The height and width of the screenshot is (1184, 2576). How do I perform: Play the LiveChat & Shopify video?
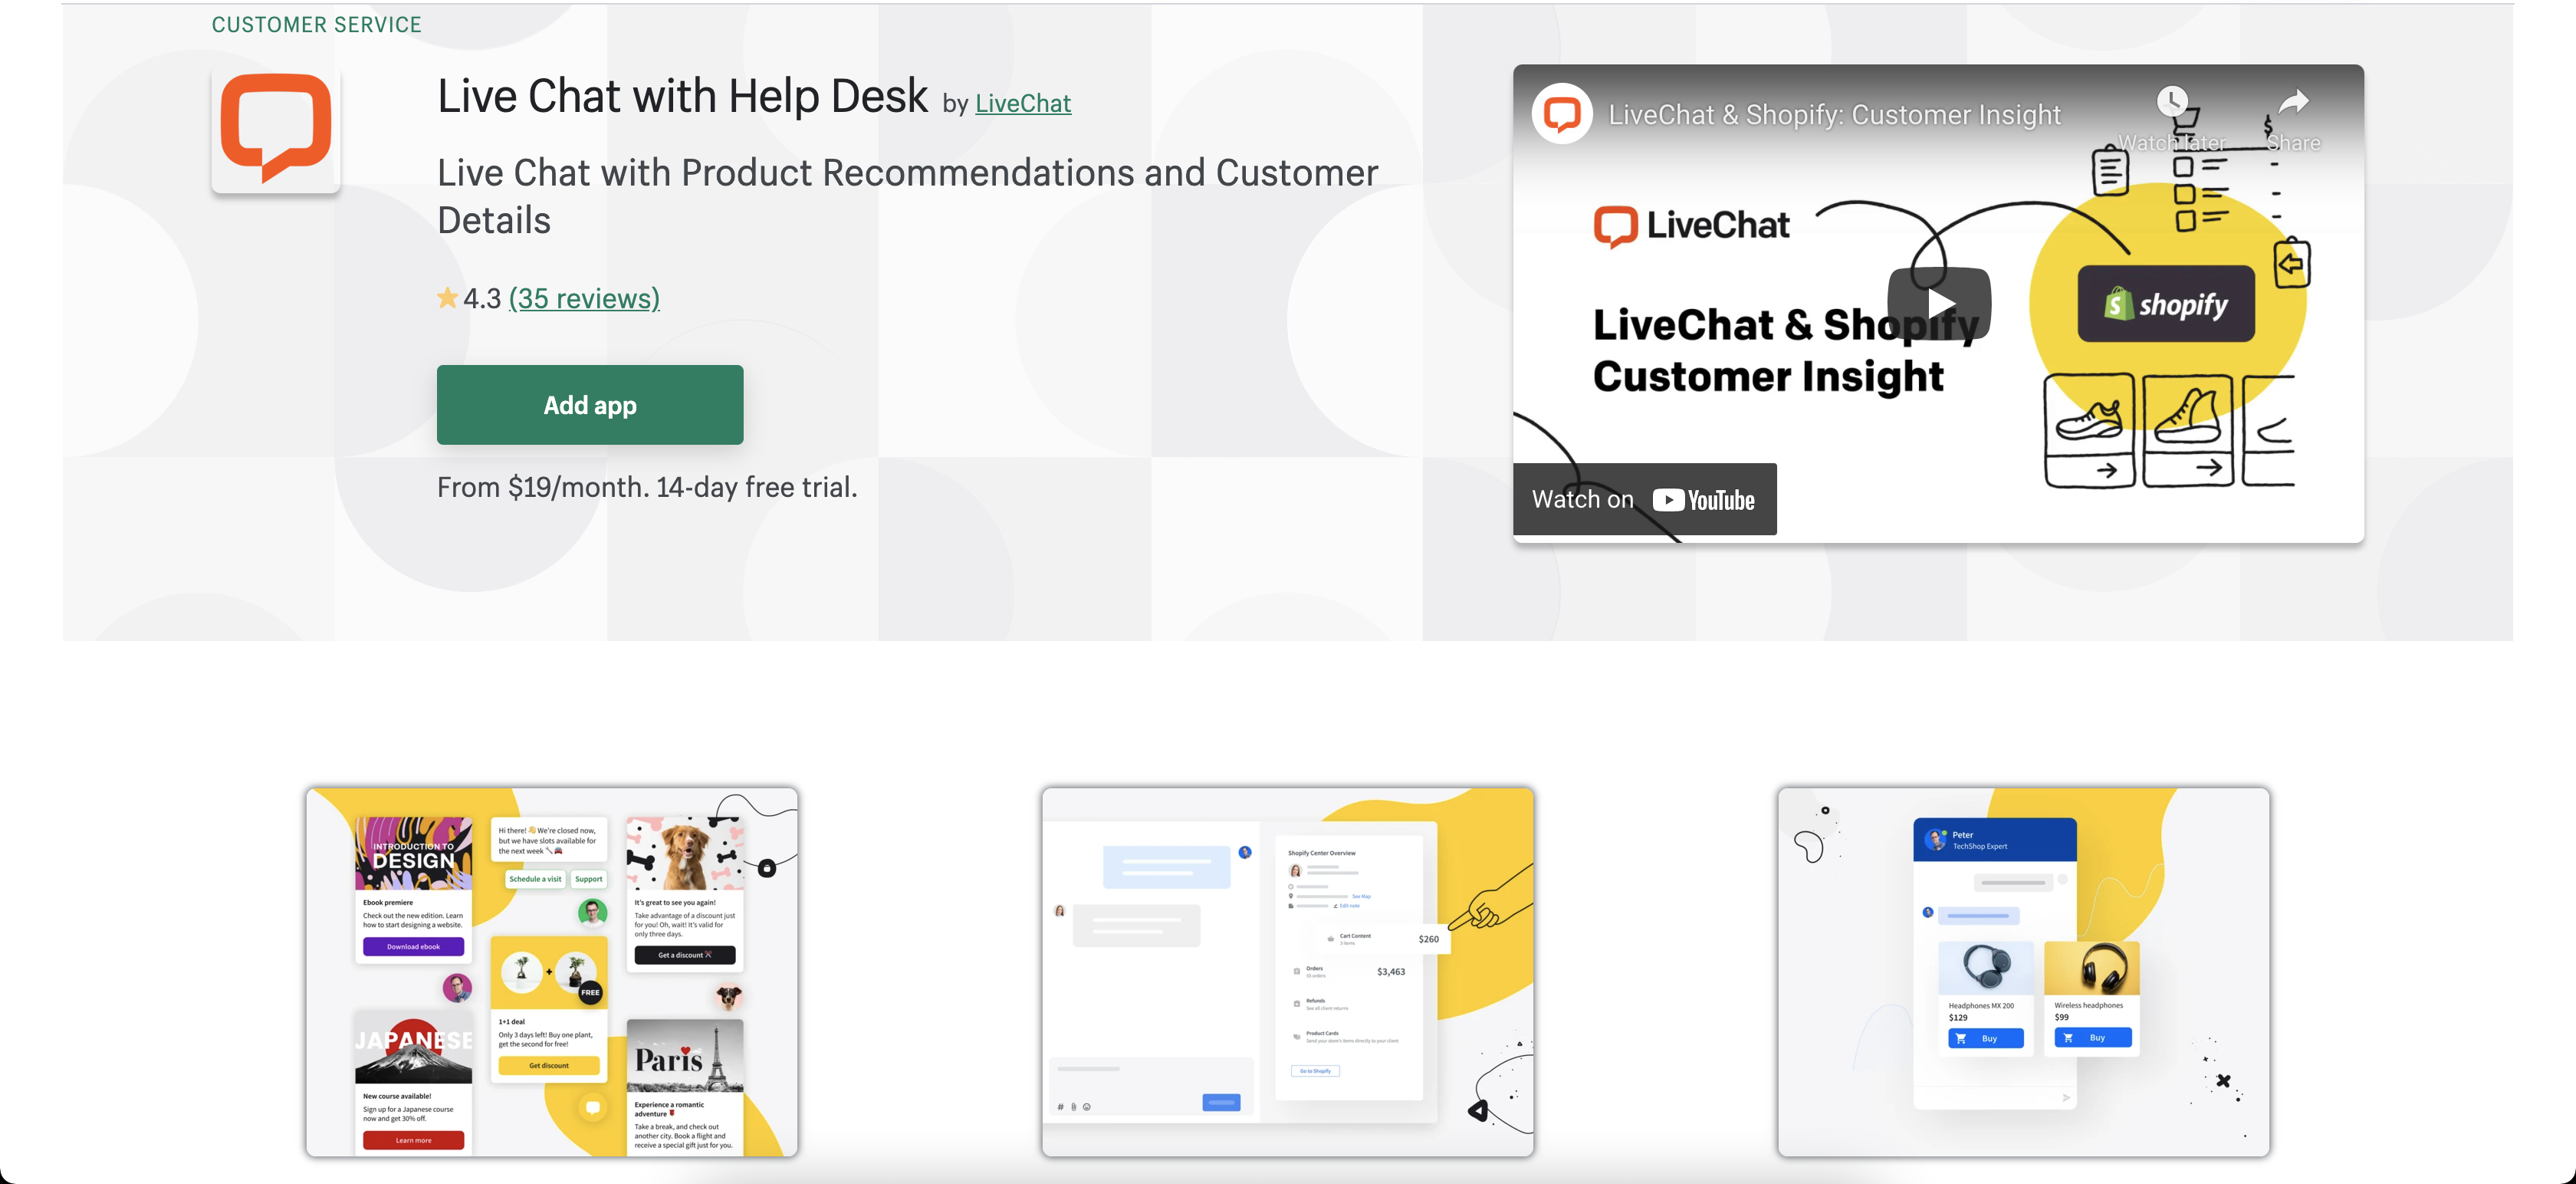click(1938, 303)
